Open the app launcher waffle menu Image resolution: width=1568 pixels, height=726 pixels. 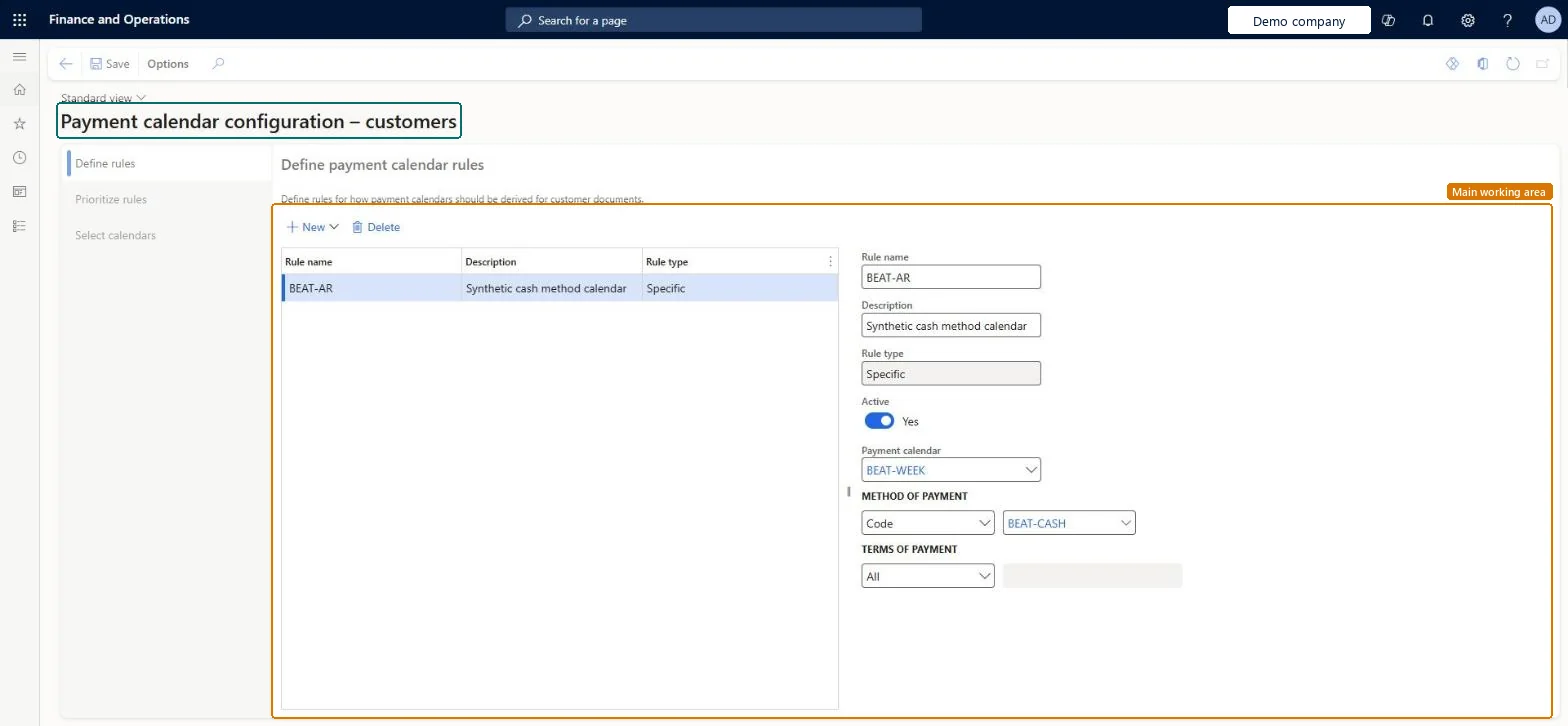click(x=19, y=20)
